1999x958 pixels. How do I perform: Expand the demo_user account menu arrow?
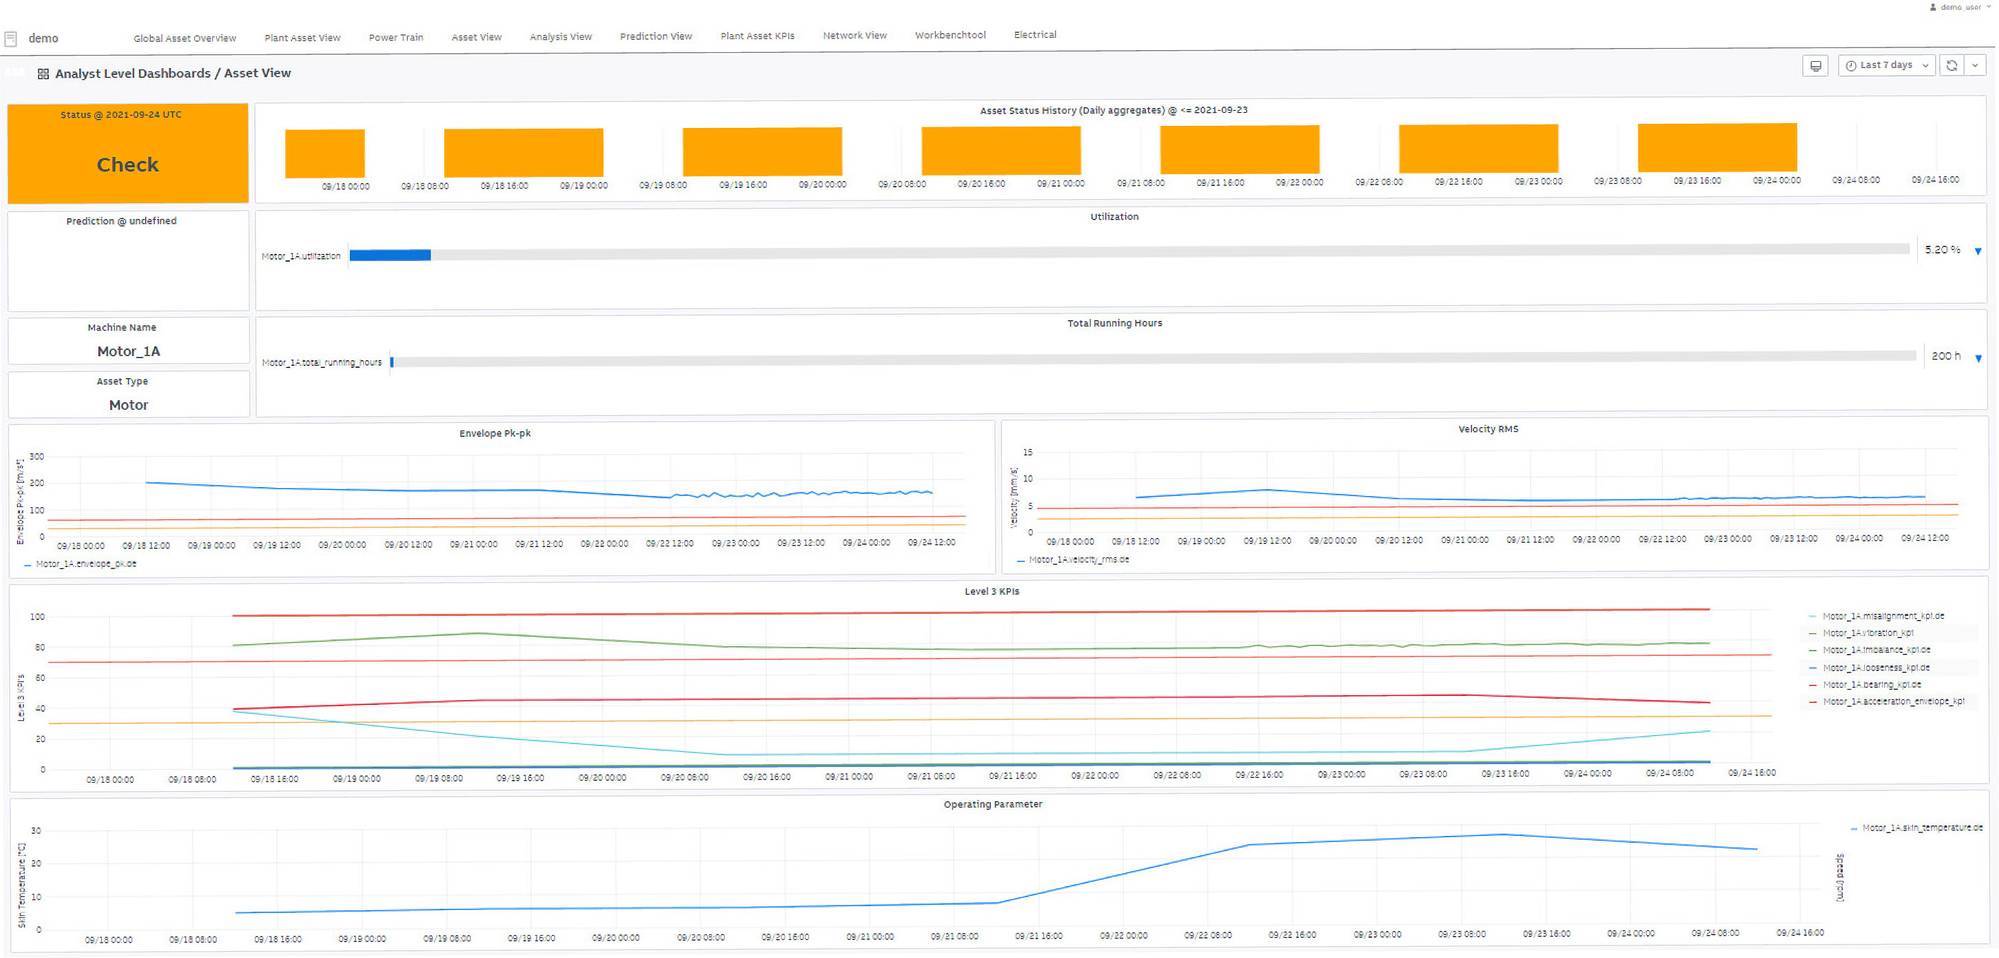click(1988, 7)
